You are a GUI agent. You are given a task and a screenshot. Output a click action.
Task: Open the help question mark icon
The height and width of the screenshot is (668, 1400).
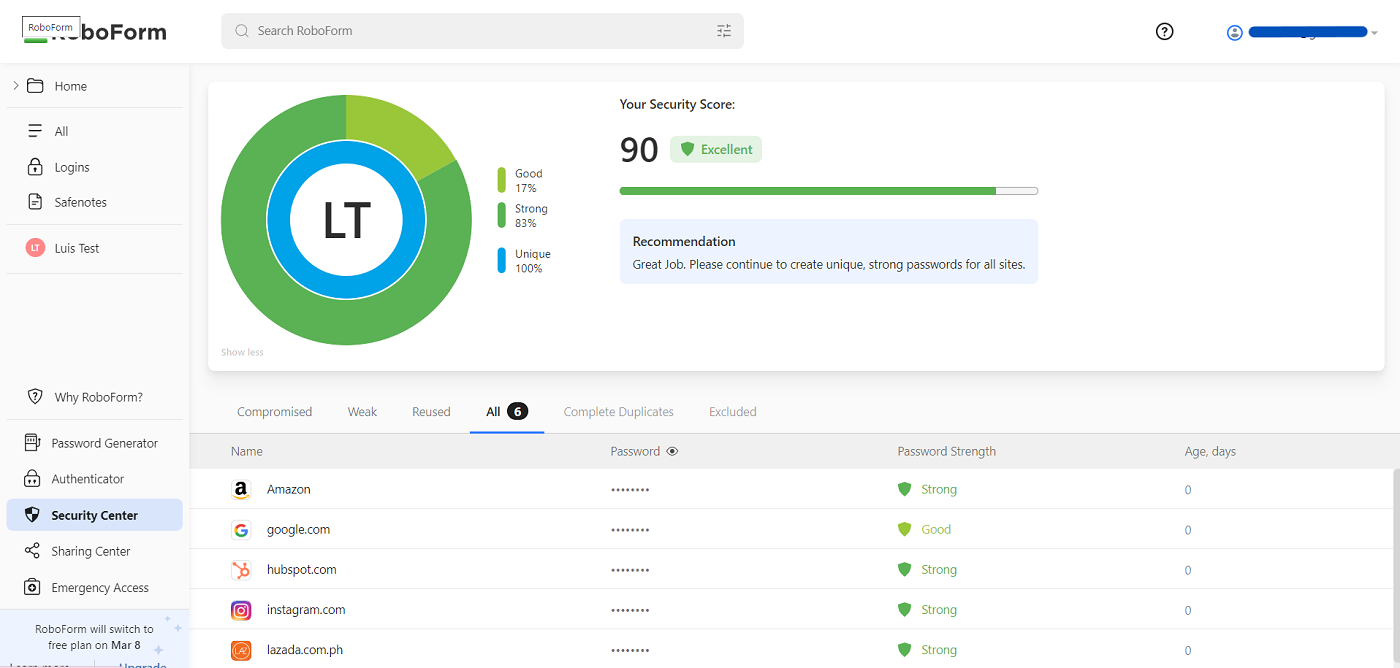click(1164, 31)
